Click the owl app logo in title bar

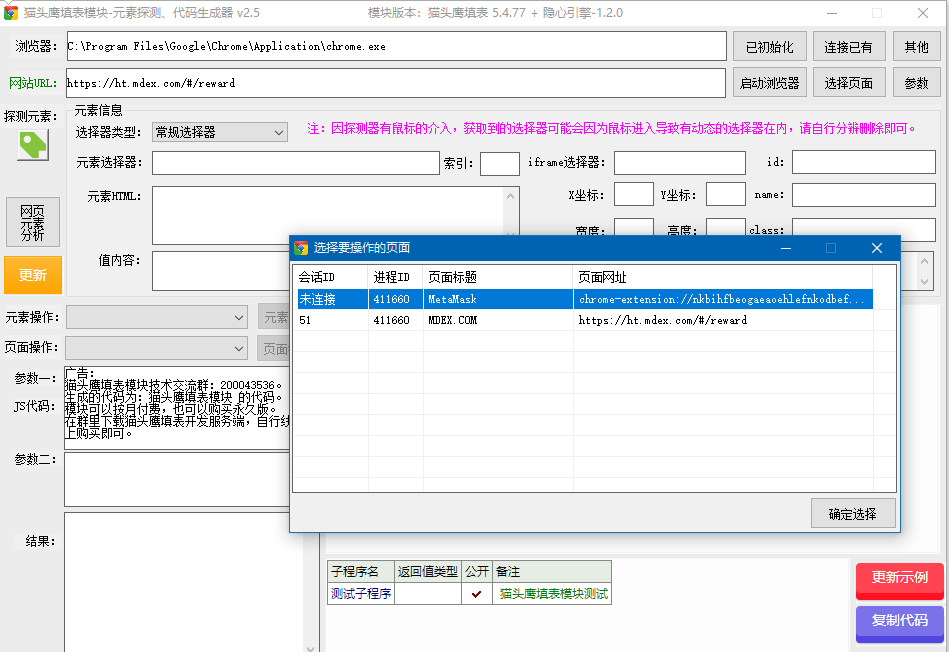(x=14, y=13)
